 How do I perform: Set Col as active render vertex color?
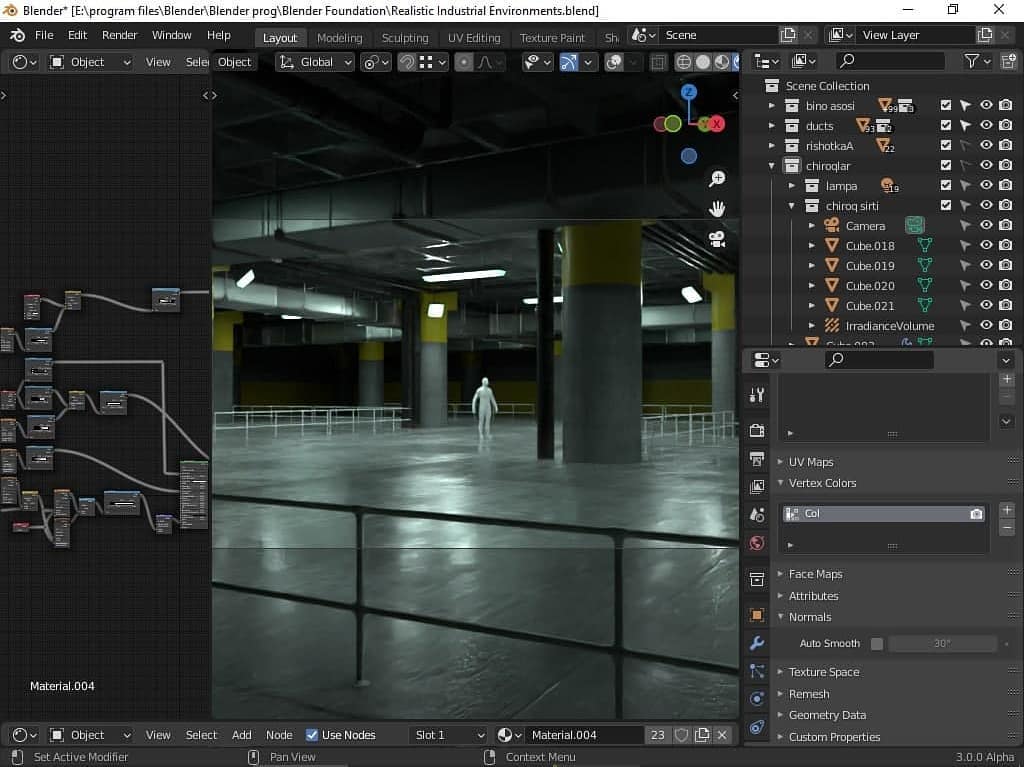point(976,514)
